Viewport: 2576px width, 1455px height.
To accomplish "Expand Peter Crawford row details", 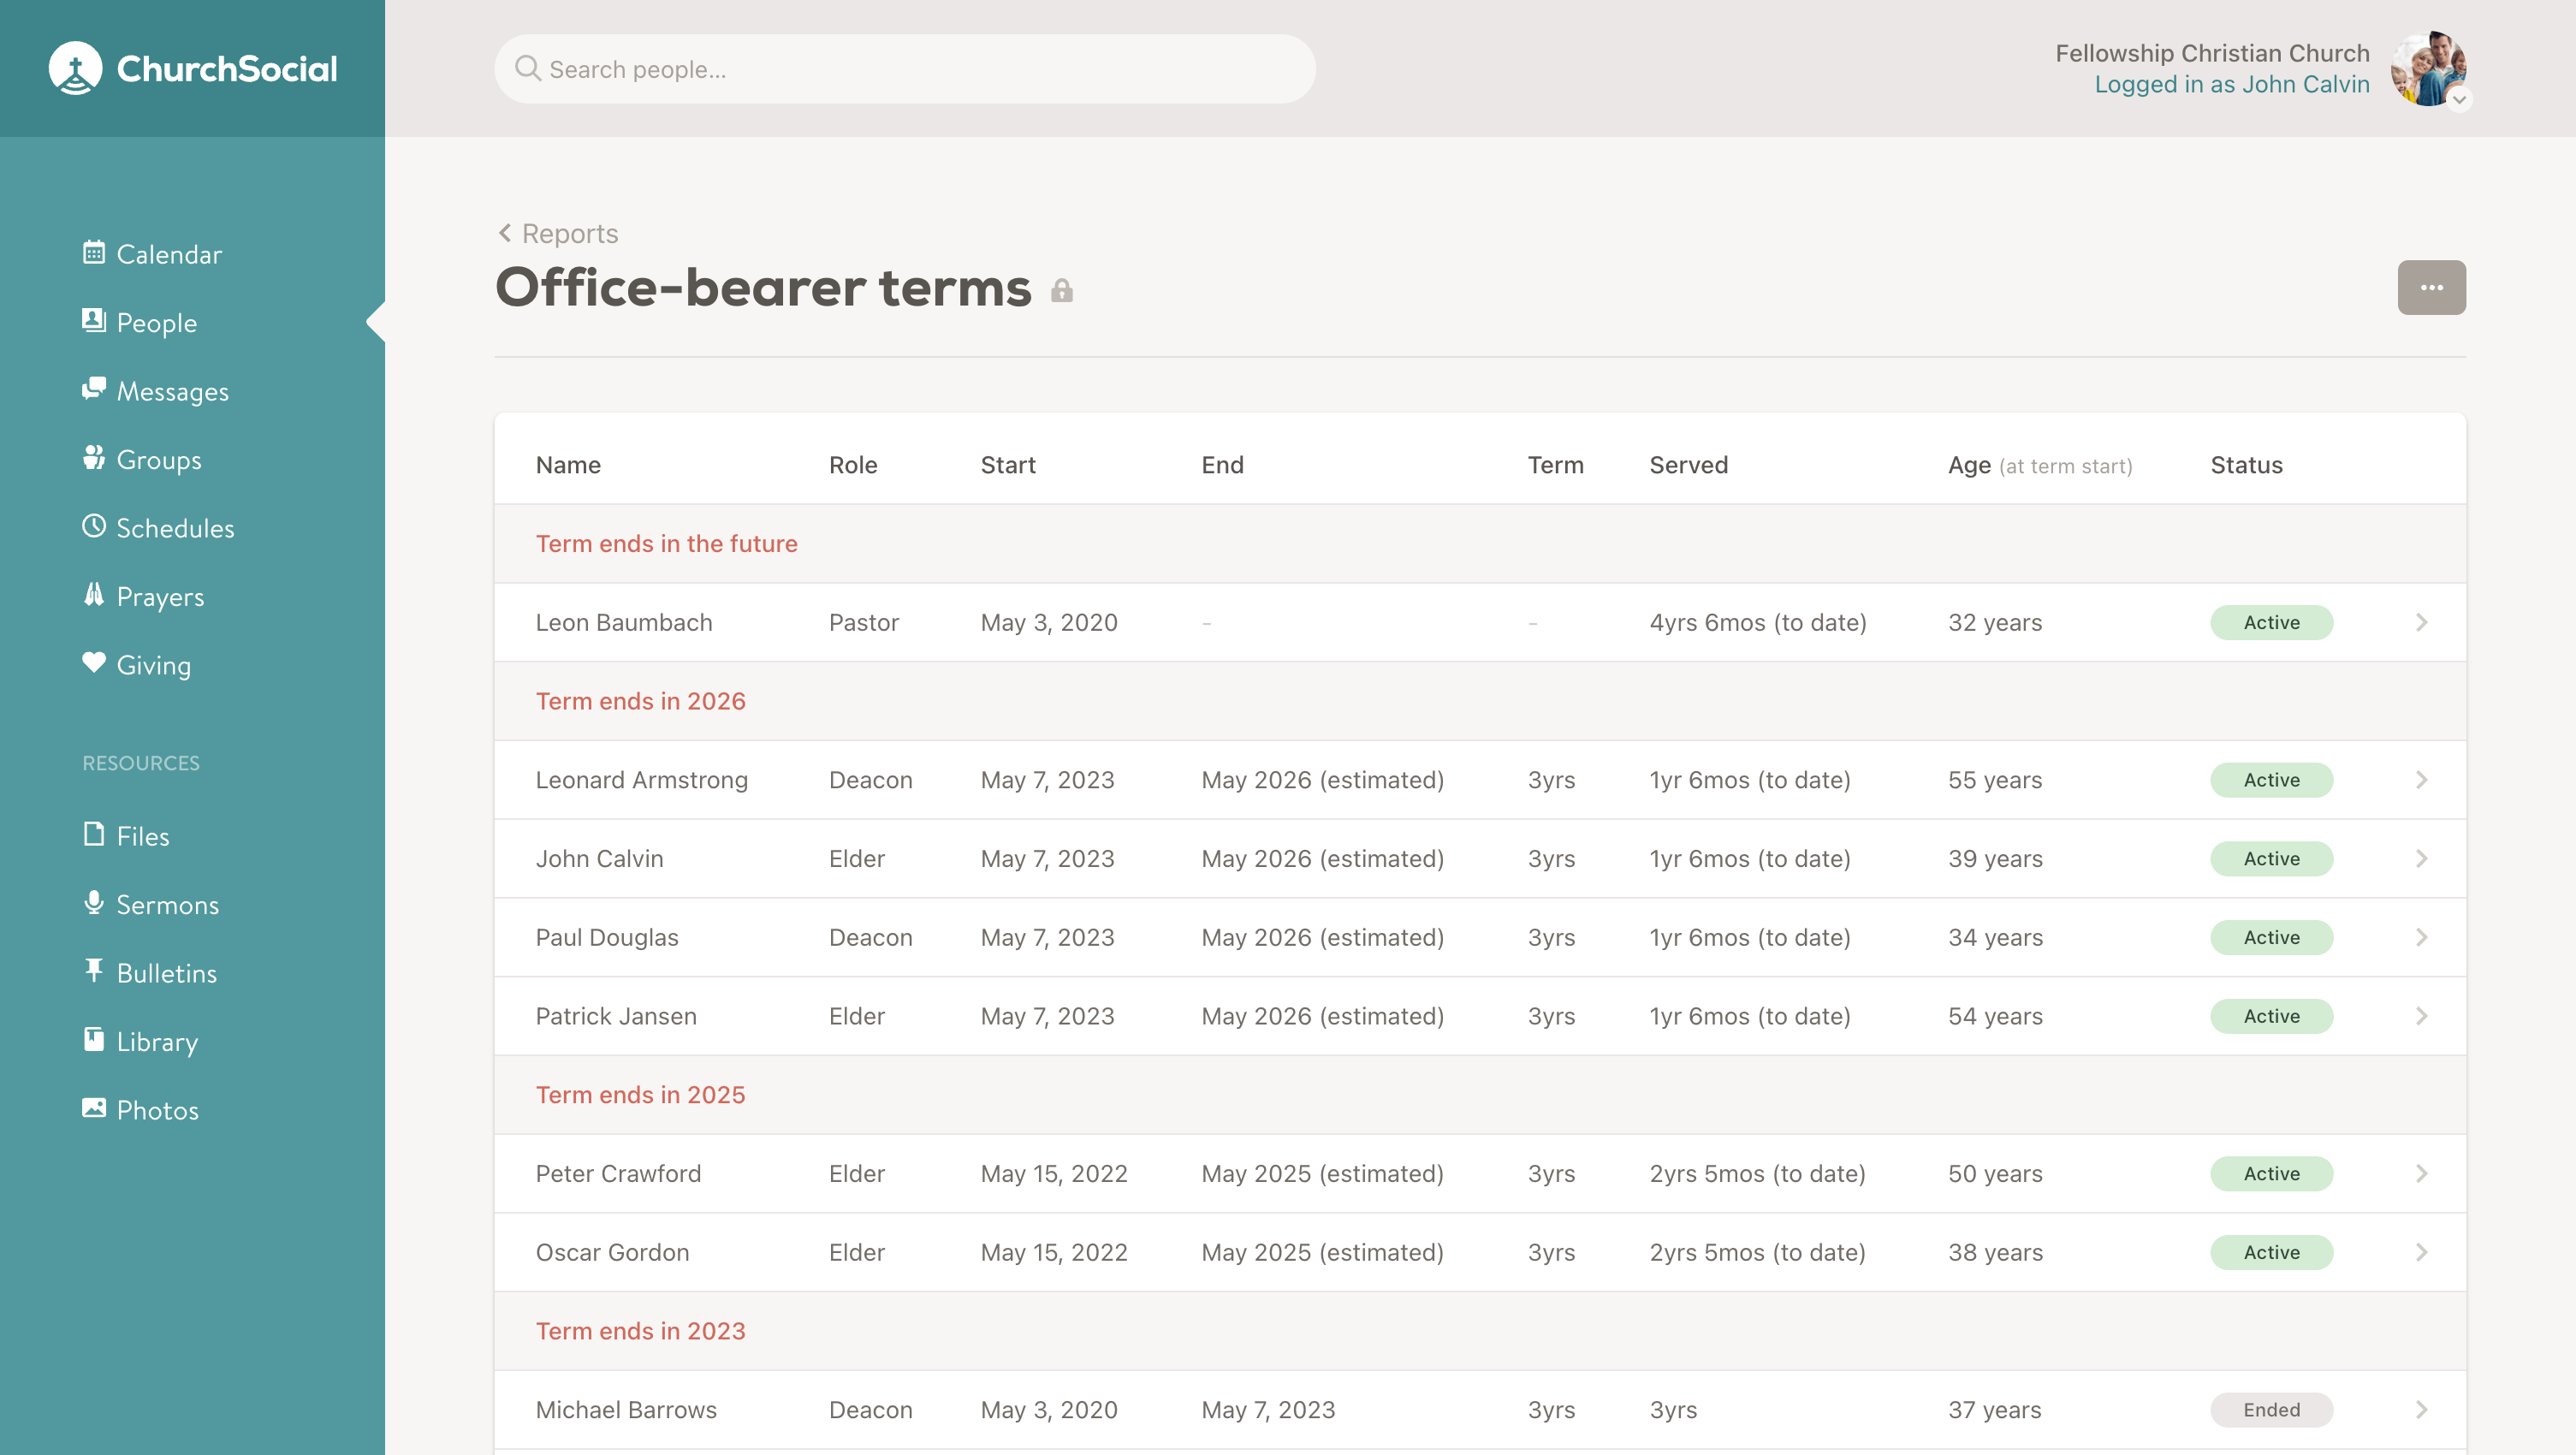I will pos(2422,1172).
